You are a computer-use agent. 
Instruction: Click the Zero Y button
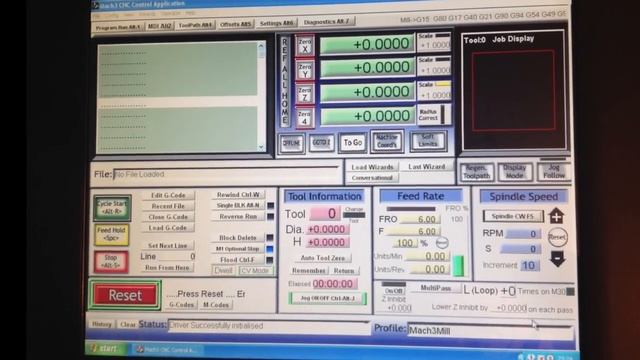[305, 70]
